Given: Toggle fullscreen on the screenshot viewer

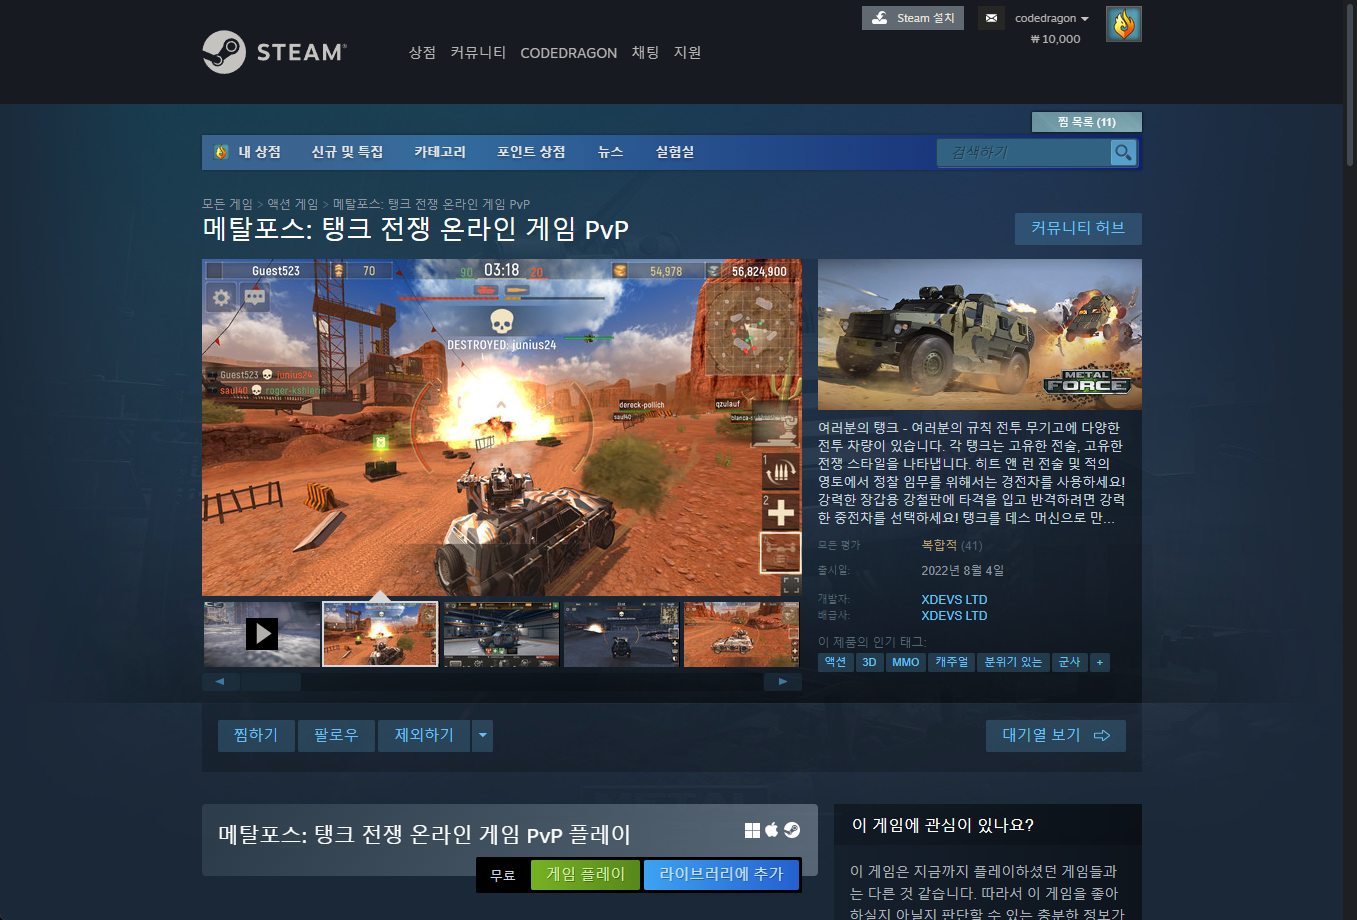Looking at the screenshot, I should [x=790, y=585].
